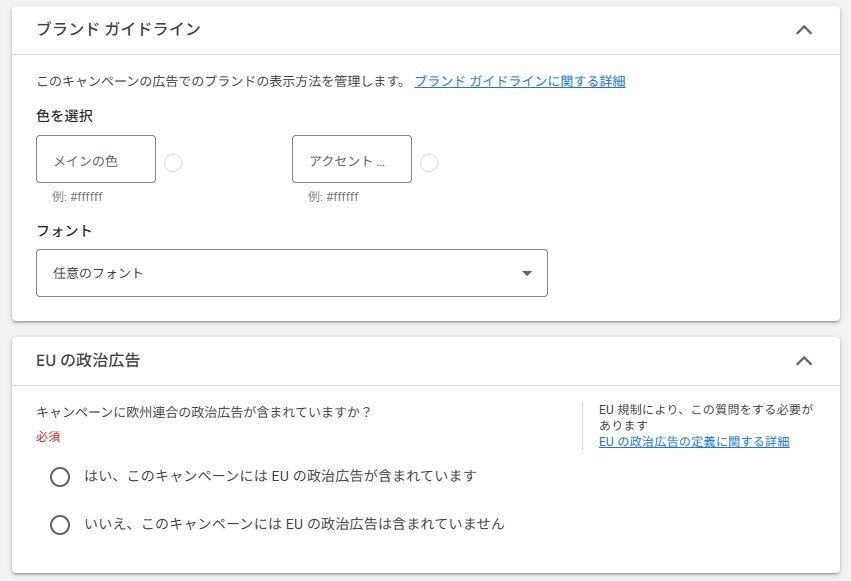Click the hex example hint under メインの色
The image size is (851, 581).
(77, 197)
